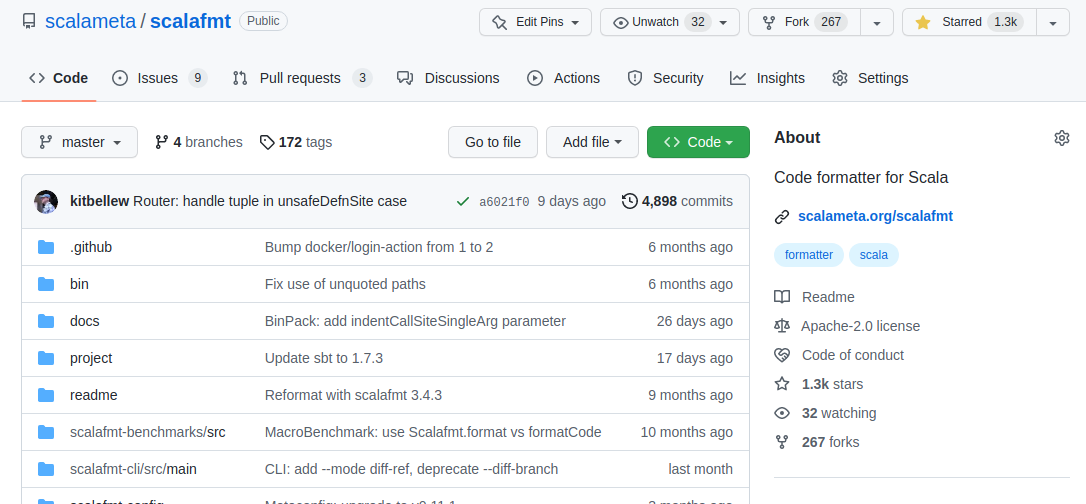Open the repository Settings tab
Screen dimensions: 1086x504
(870, 78)
